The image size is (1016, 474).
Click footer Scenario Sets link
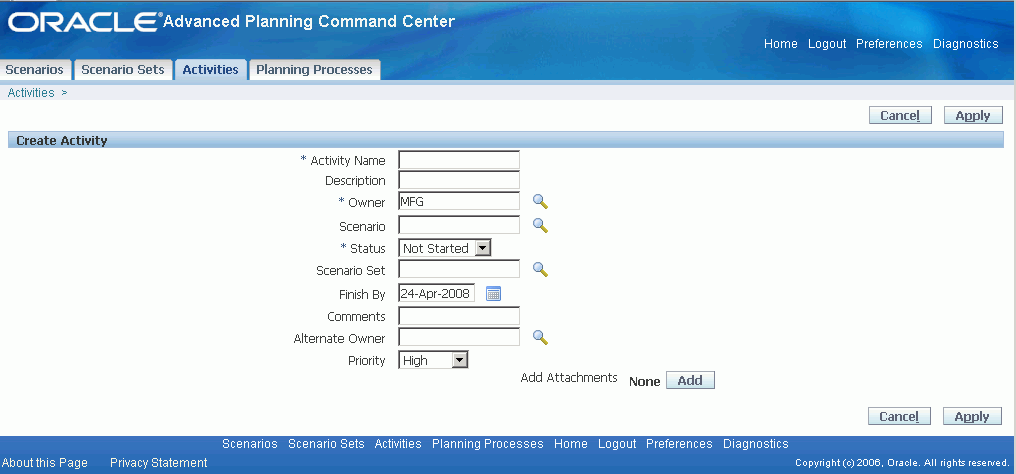[326, 444]
